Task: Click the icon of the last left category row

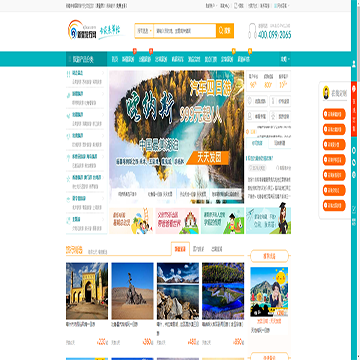Action: [69, 220]
